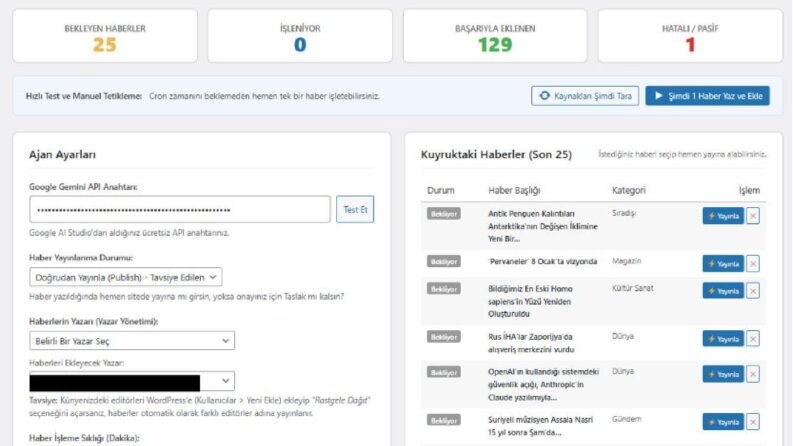Click 'Şimdi 1 Haber Yaz ve Ekle' button
The image size is (793, 446).
(707, 96)
